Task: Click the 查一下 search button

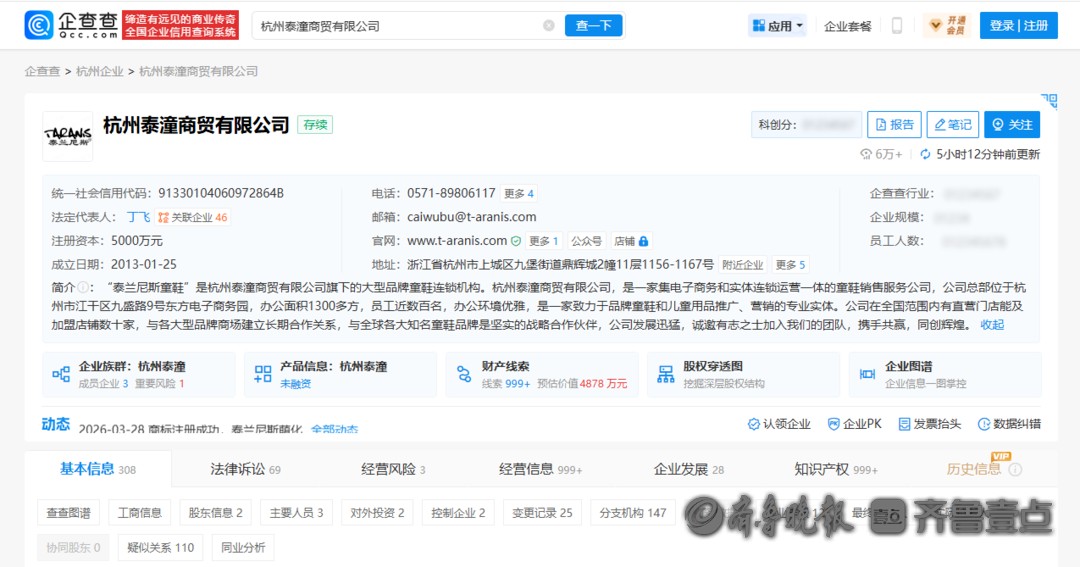Action: tap(593, 26)
